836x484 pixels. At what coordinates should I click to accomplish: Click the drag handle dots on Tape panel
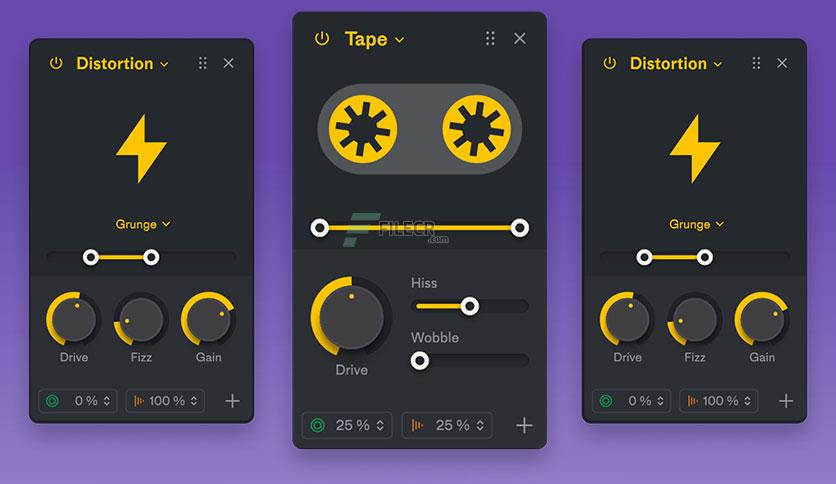(490, 38)
